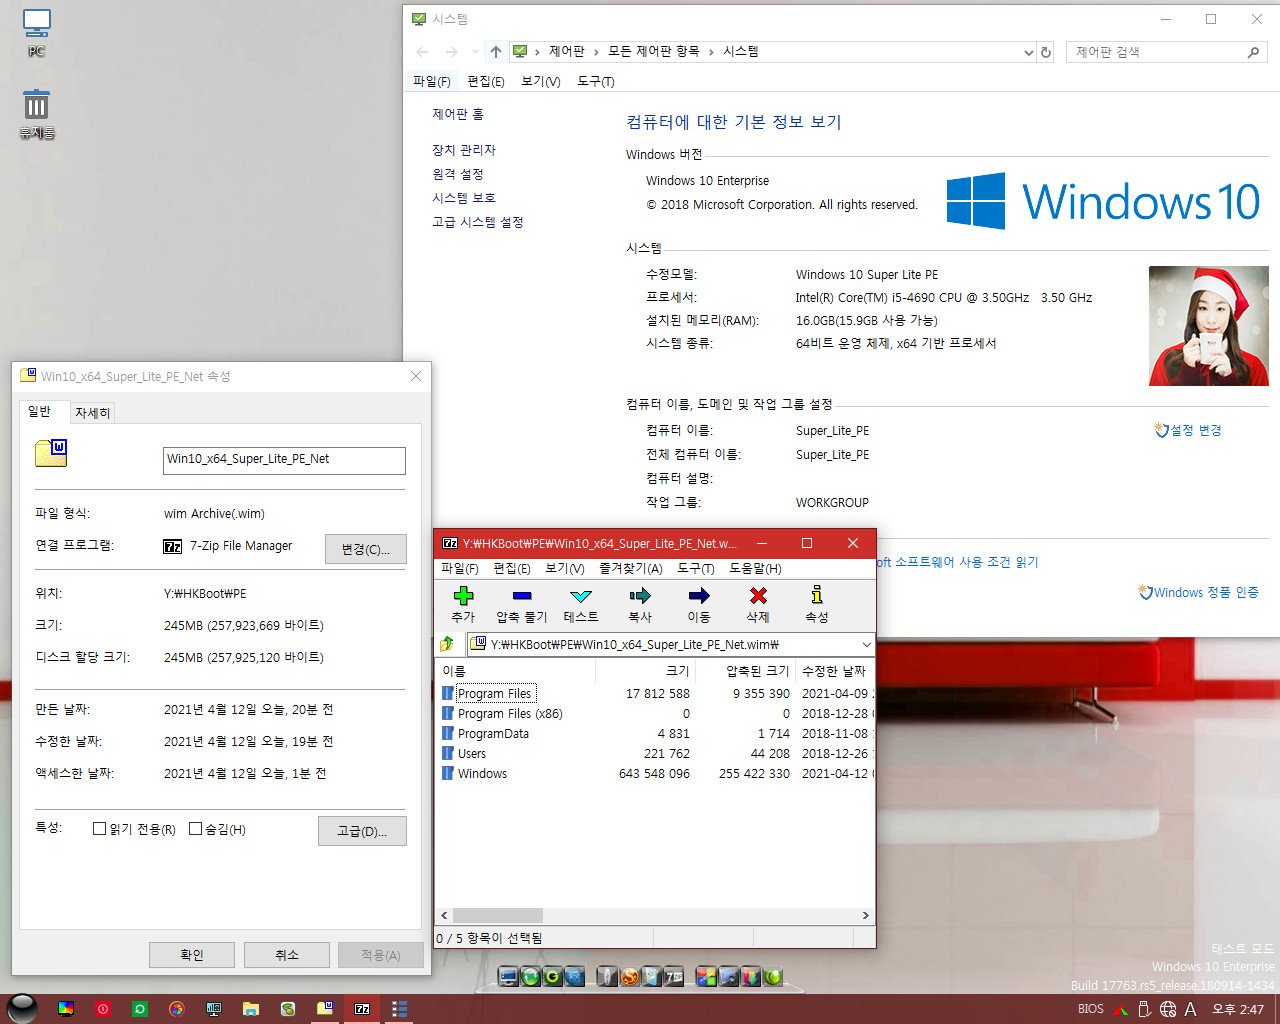
Task: Select the Users folder row in 7-Zip
Action: 656,753
